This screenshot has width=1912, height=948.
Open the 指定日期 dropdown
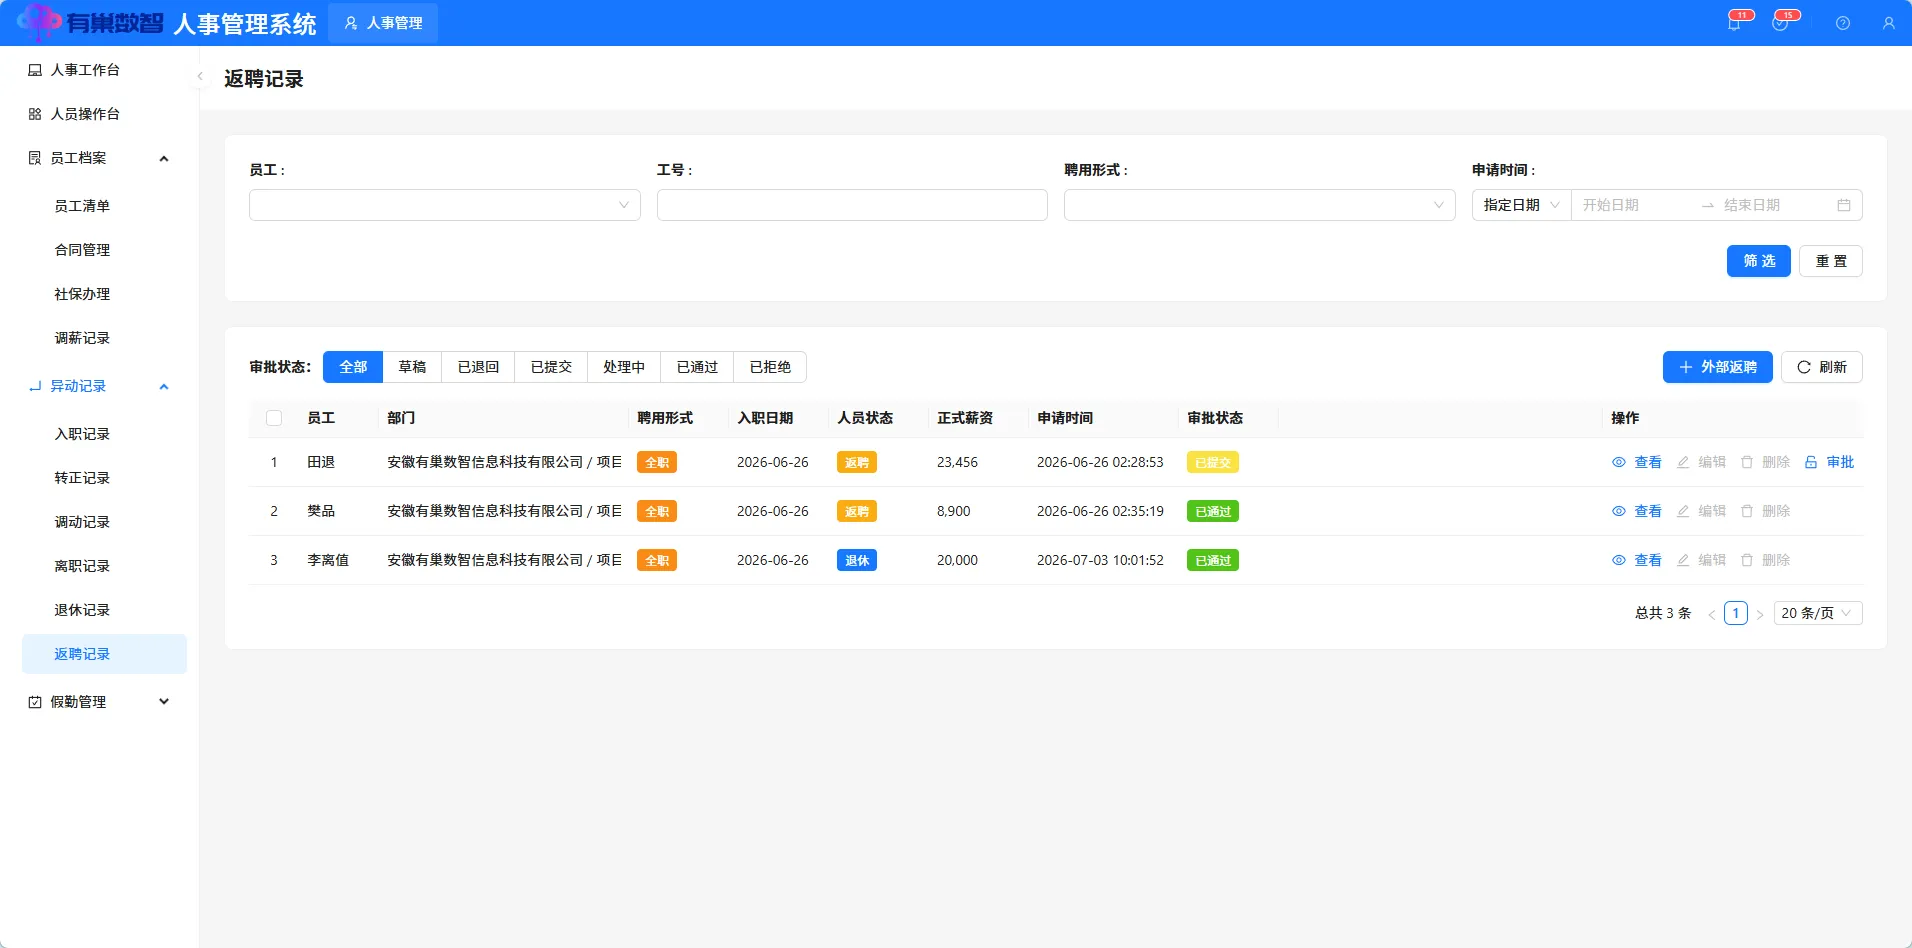pyautogui.click(x=1521, y=205)
